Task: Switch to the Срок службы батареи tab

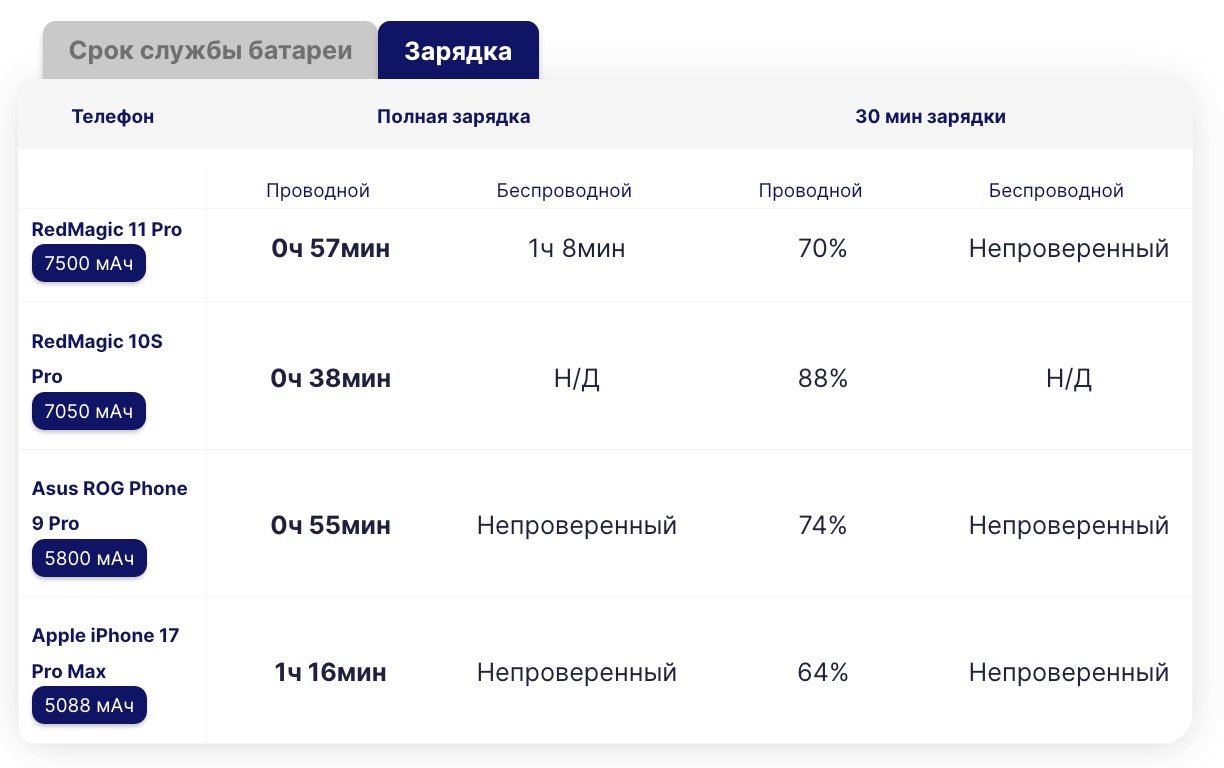Action: coord(210,51)
